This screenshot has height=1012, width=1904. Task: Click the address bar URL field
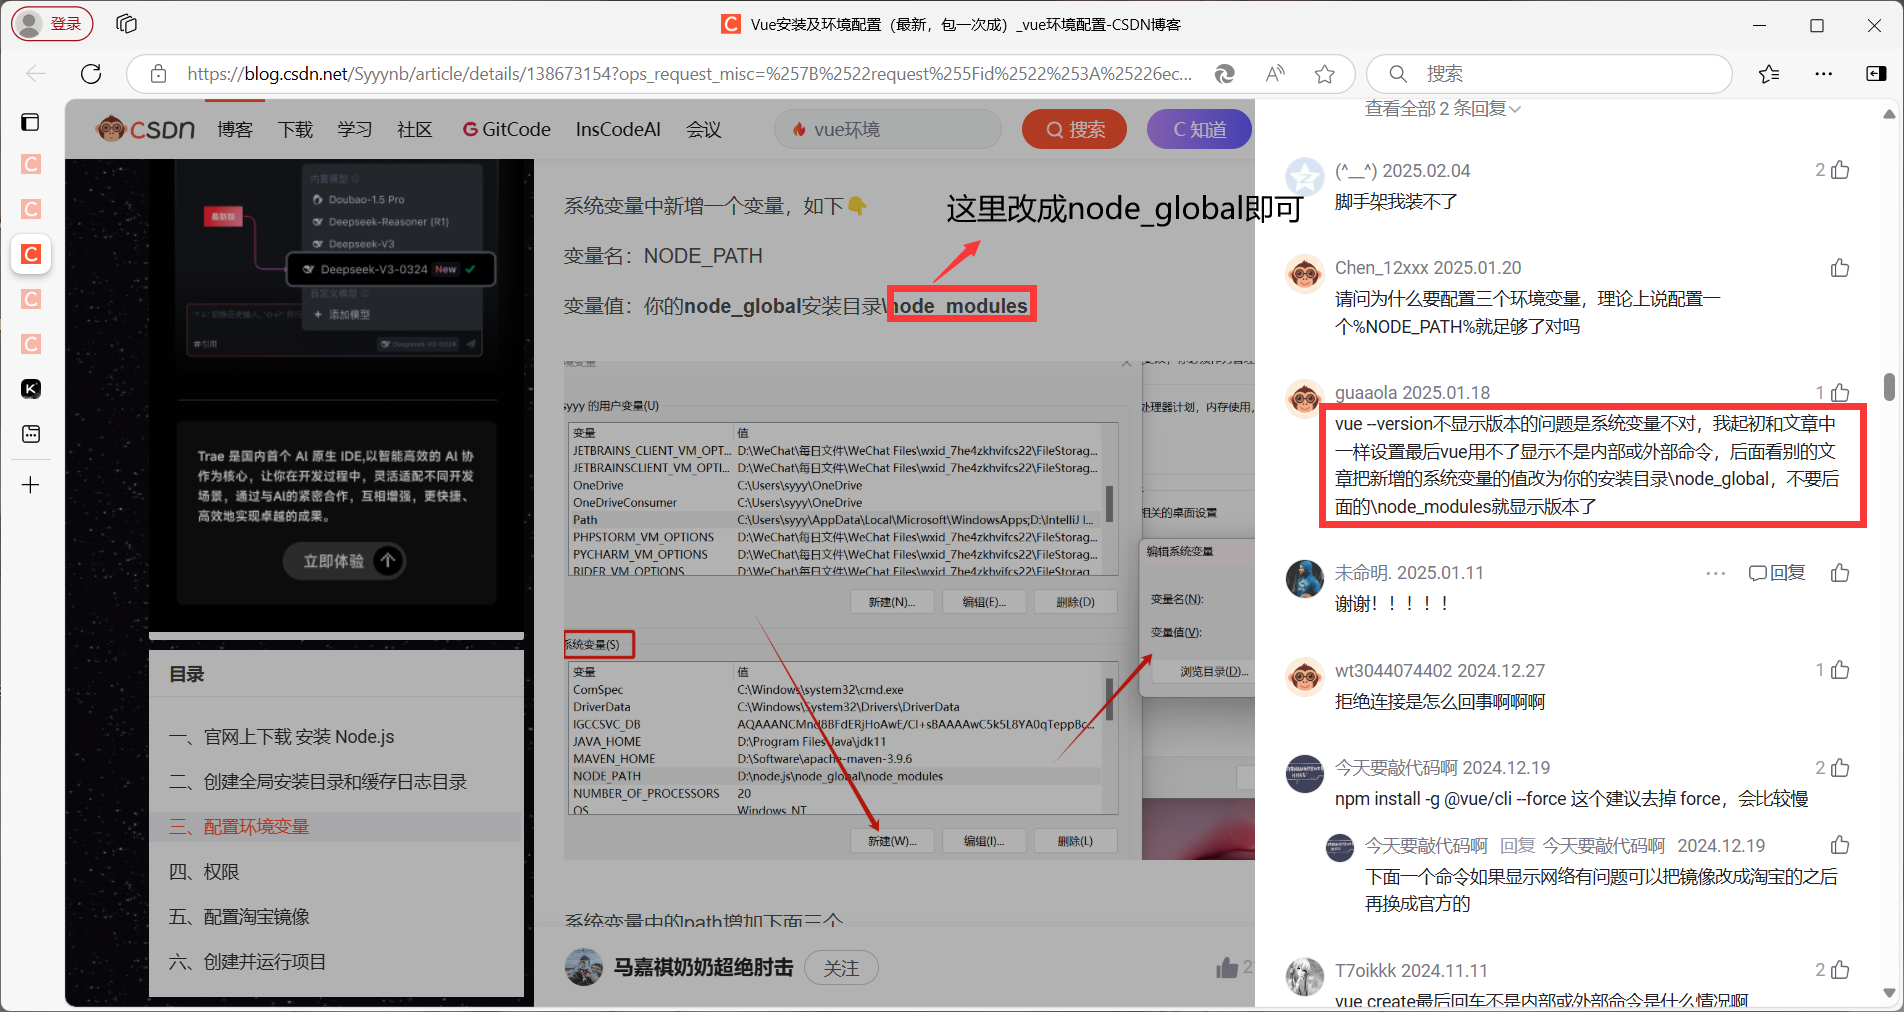(689, 73)
